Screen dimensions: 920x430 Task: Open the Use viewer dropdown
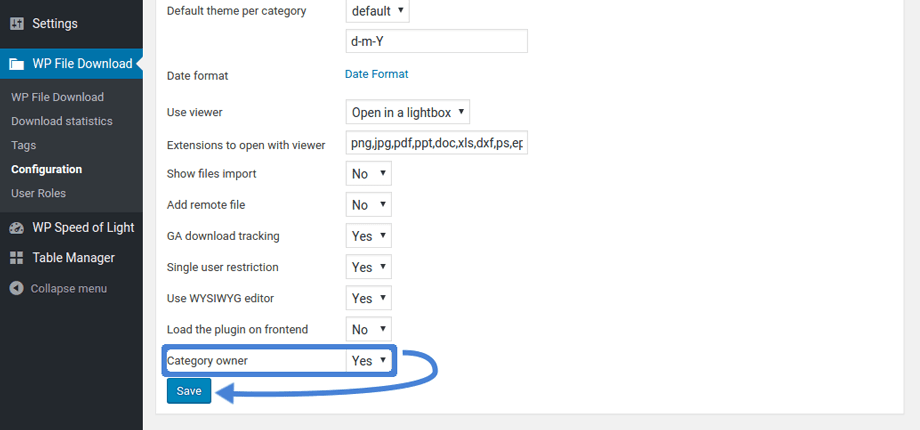[x=408, y=112]
